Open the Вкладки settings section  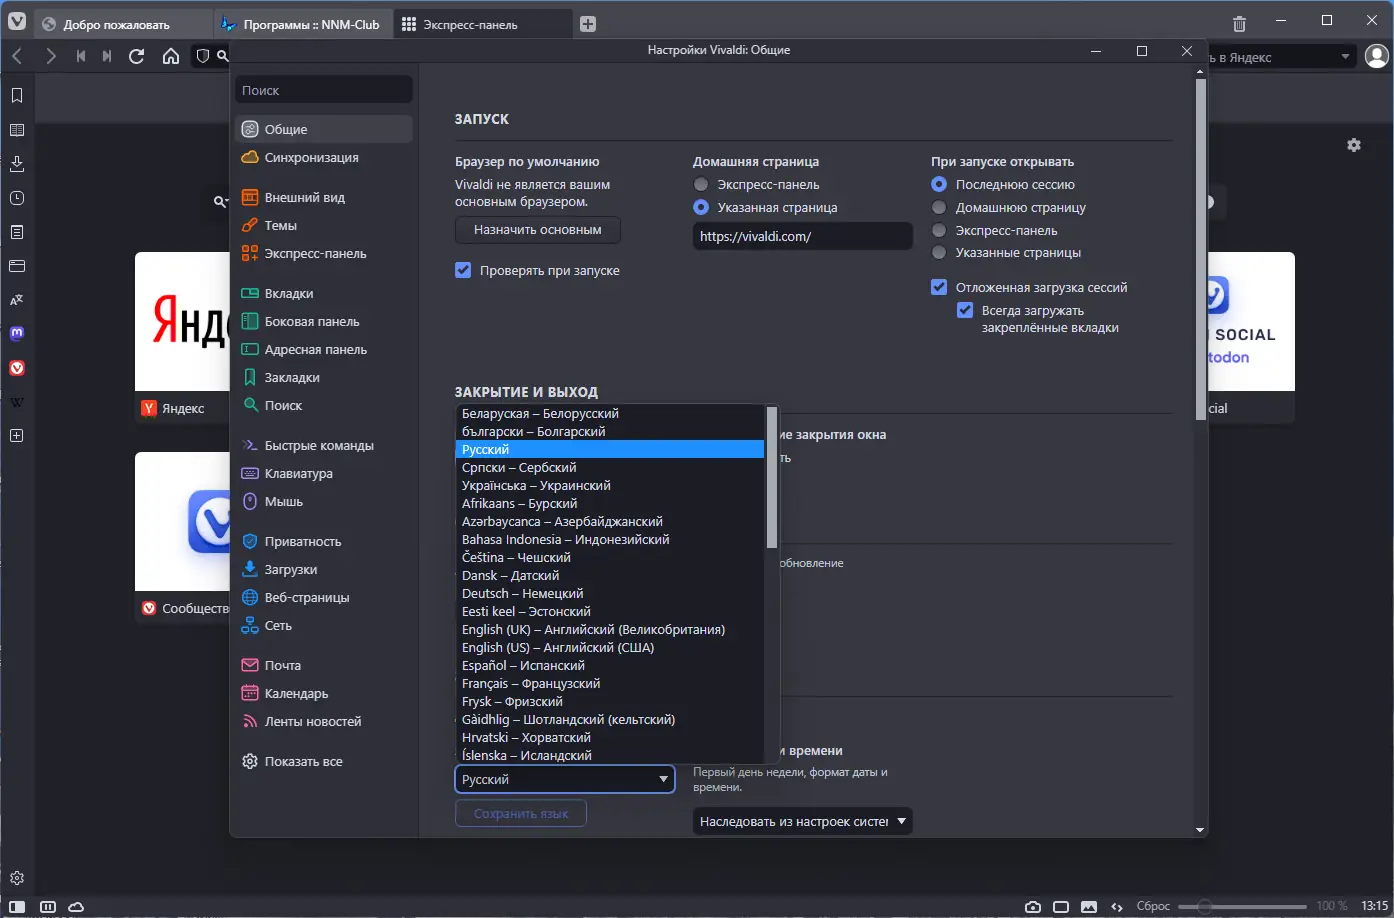click(324, 294)
